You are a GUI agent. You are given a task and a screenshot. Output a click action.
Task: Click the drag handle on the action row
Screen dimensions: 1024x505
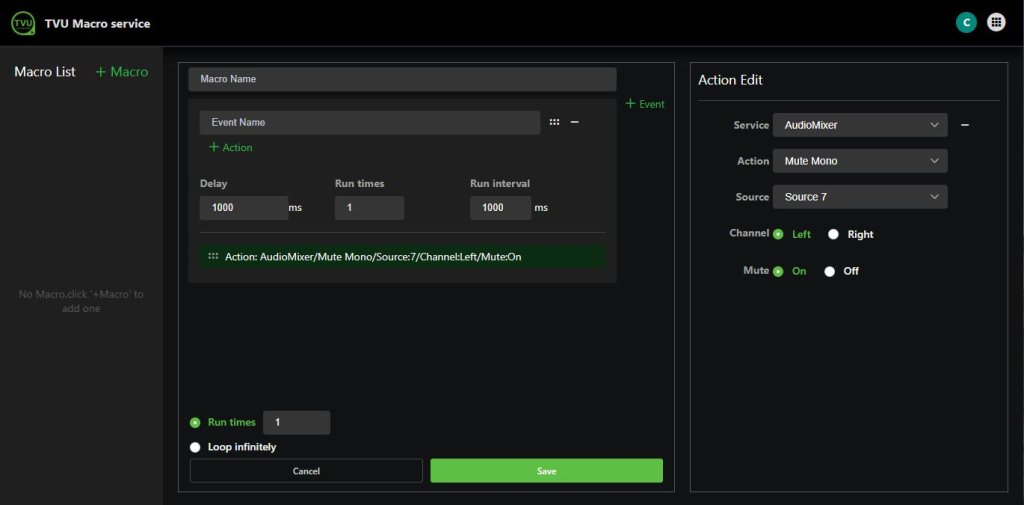click(x=213, y=257)
